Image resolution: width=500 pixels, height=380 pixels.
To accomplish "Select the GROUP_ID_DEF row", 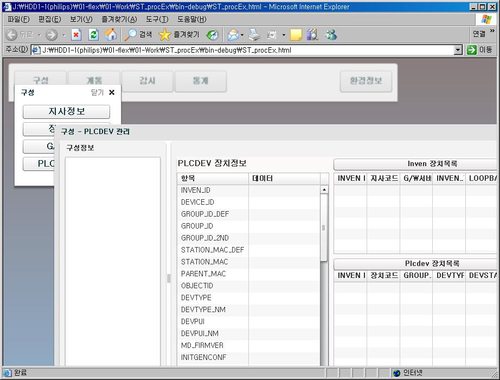I will point(248,214).
